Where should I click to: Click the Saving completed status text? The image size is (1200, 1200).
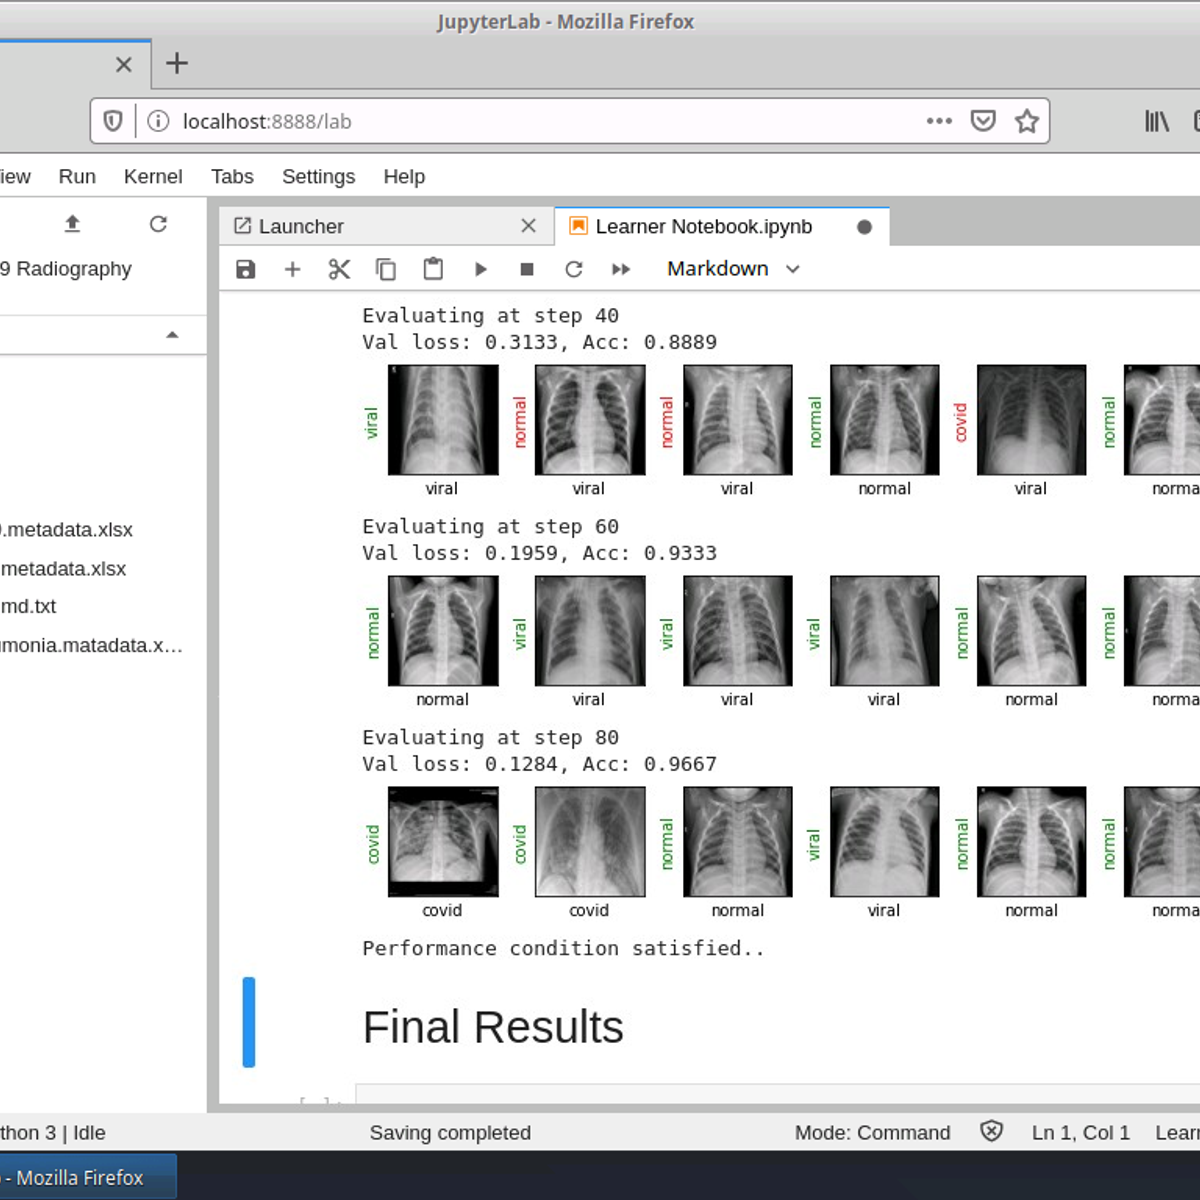(x=450, y=1132)
